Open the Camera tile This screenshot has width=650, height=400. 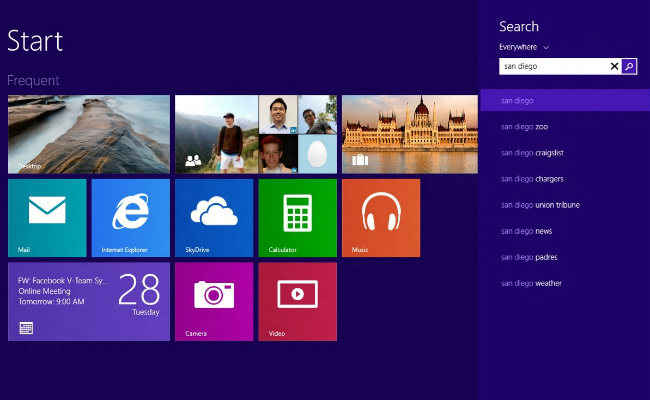(214, 302)
